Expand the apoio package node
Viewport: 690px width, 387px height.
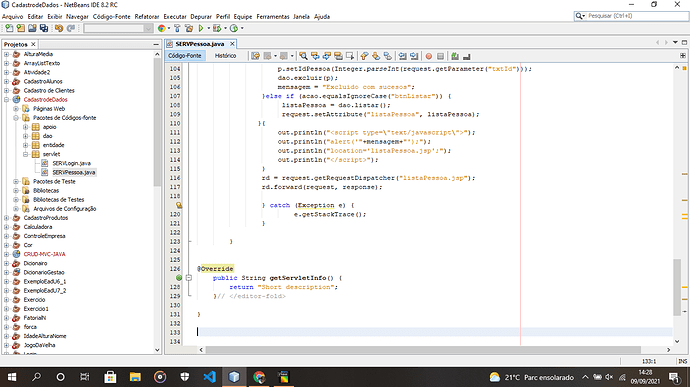coord(26,127)
